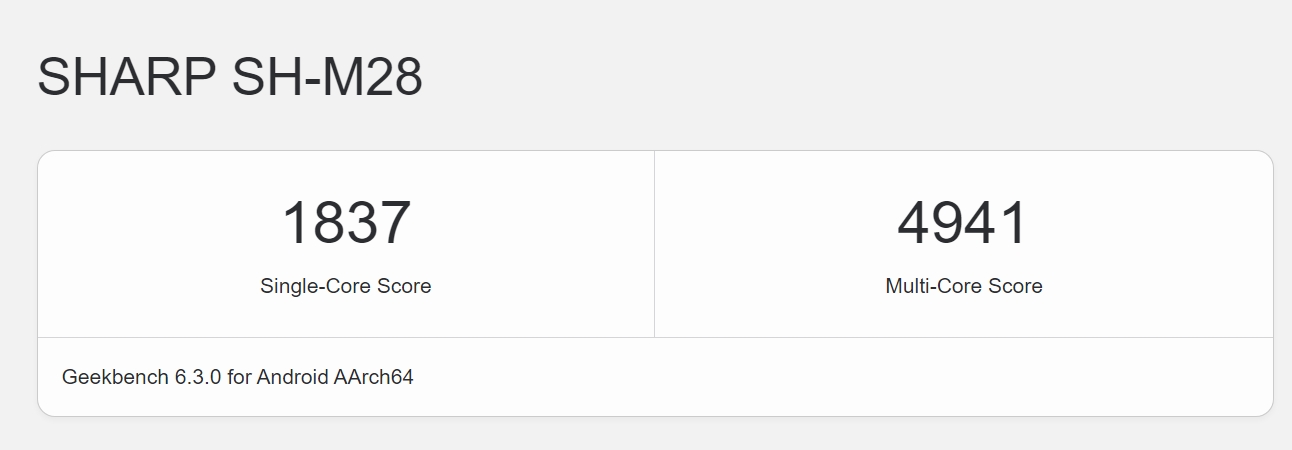Click the word Score beneath 1837
This screenshot has height=450, width=1292.
404,286
